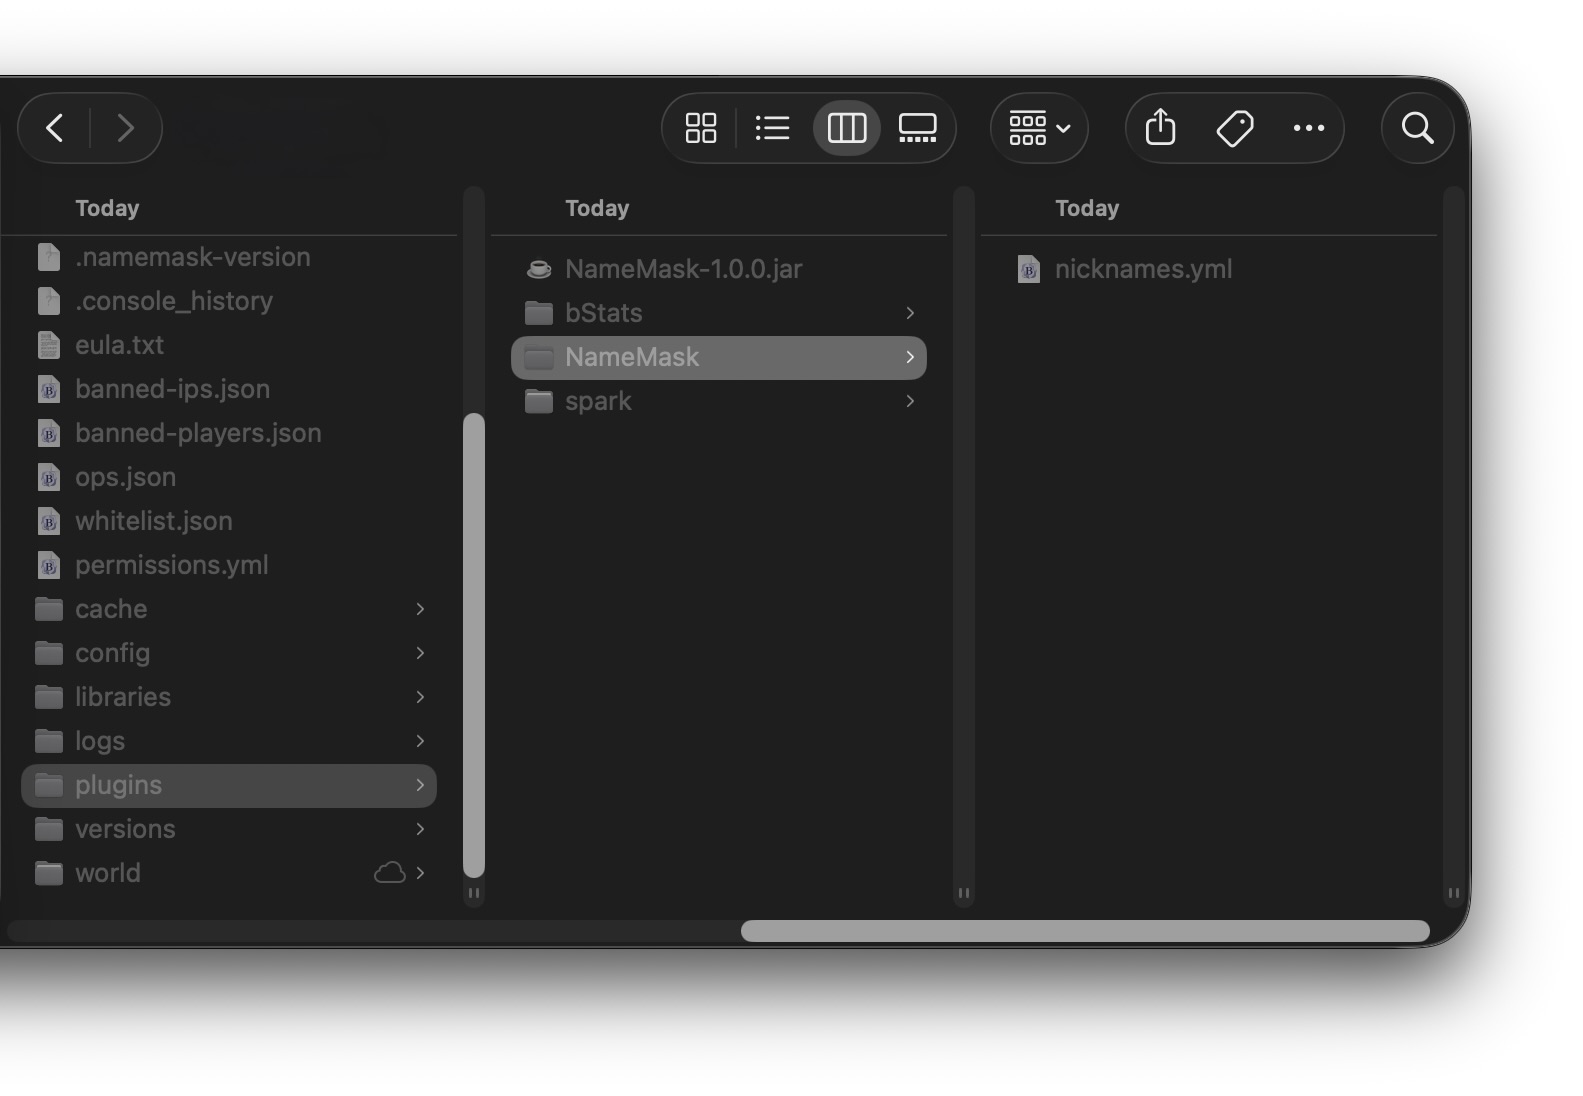Open the Tags editor icon
1583x1096 pixels.
(x=1235, y=128)
